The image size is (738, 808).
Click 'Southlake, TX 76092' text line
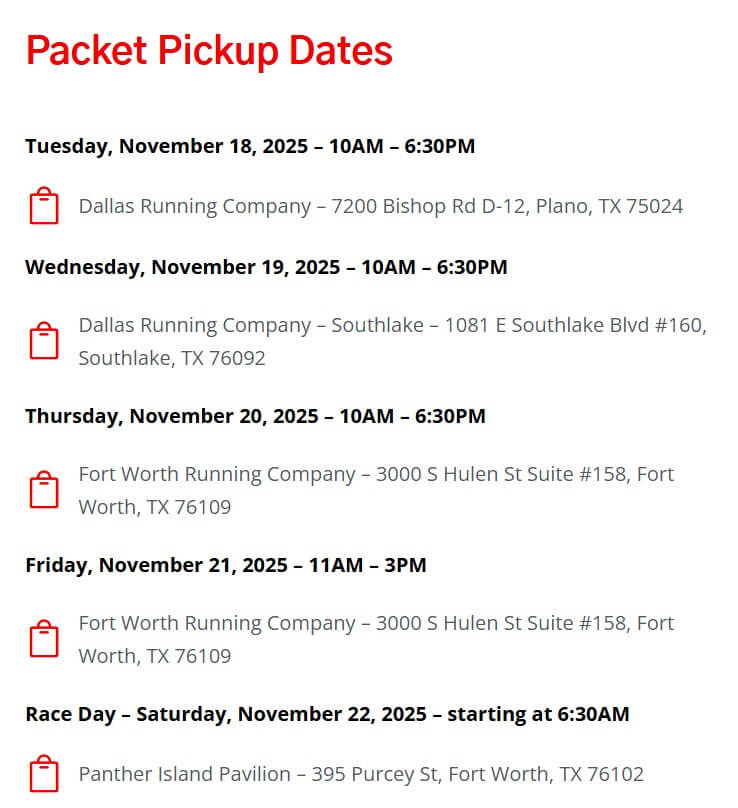click(x=172, y=358)
